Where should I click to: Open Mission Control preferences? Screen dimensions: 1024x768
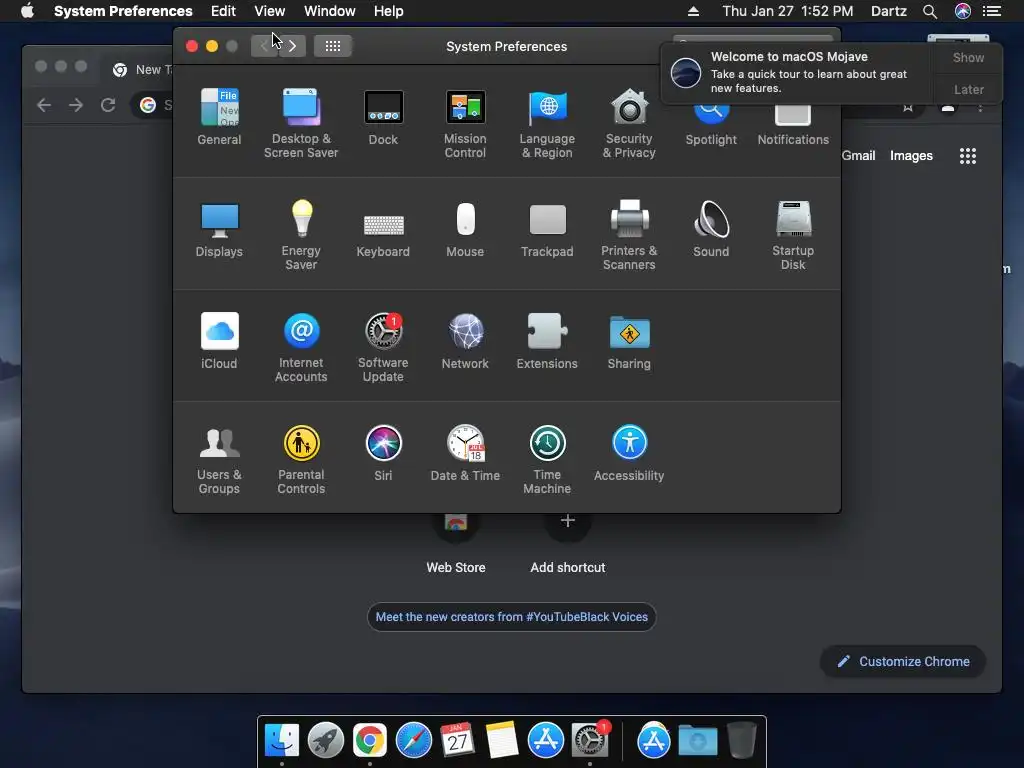(x=465, y=123)
